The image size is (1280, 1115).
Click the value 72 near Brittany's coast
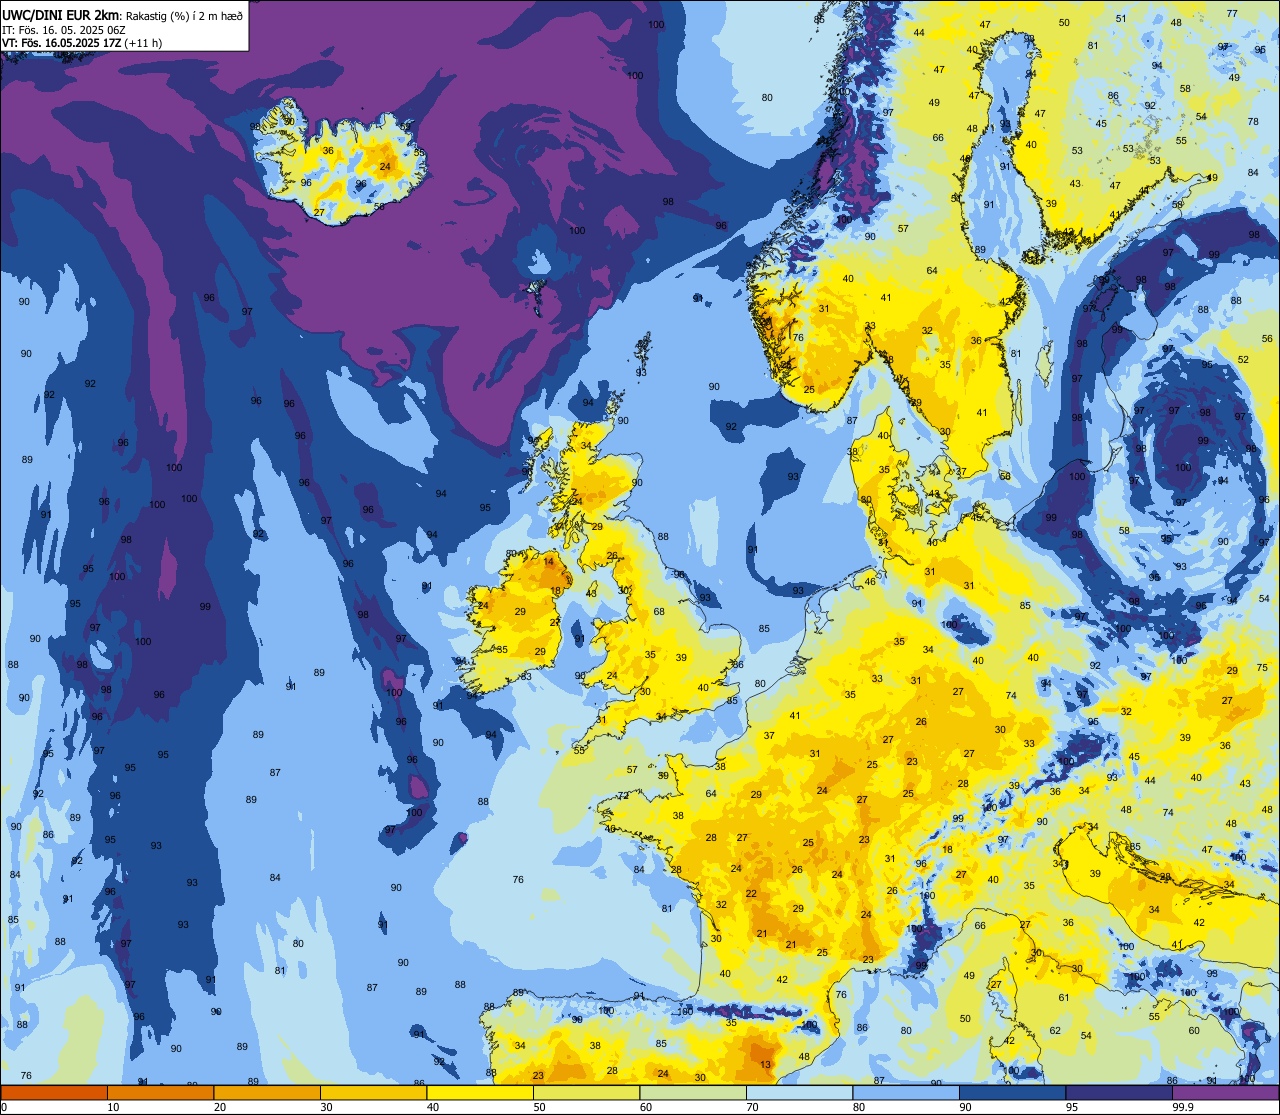click(x=623, y=796)
